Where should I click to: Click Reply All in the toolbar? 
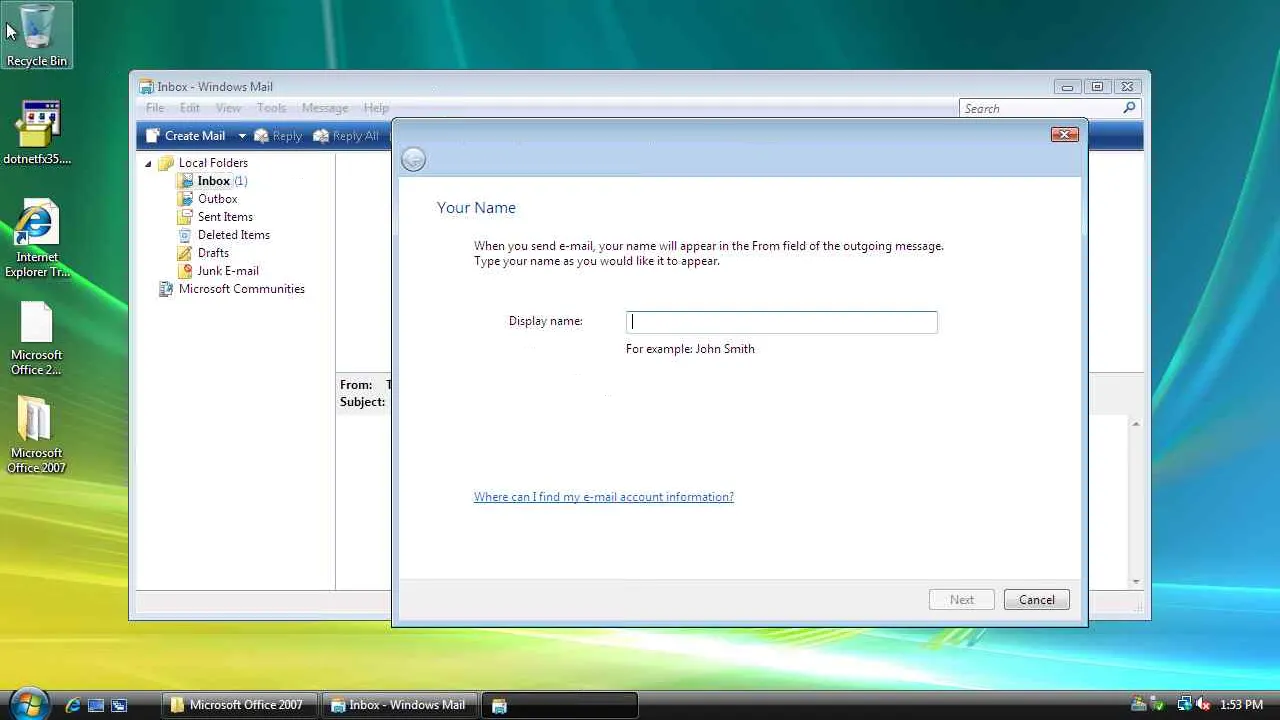(x=346, y=136)
